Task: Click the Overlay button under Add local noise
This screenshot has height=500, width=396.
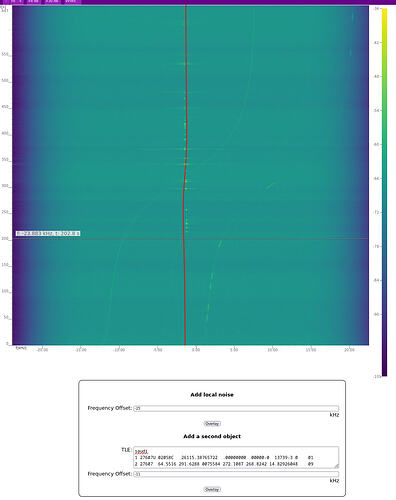Action: point(212,424)
